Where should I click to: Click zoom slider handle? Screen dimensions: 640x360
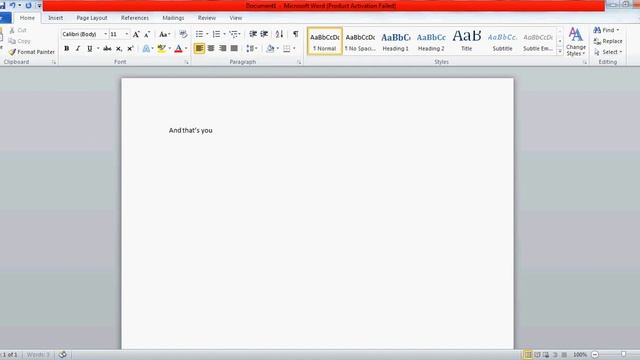pyautogui.click(x=623, y=354)
